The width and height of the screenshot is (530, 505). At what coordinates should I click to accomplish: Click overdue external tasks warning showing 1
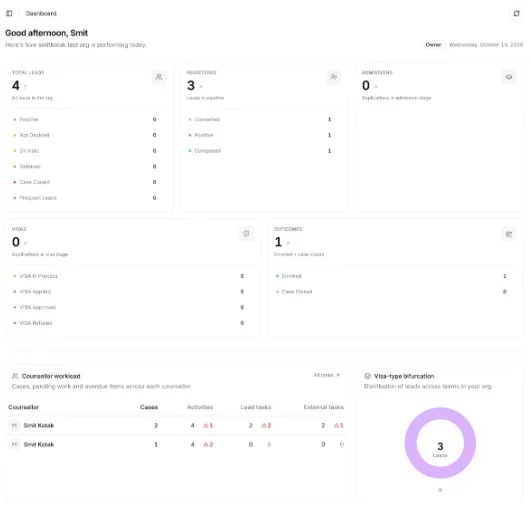pyautogui.click(x=339, y=425)
